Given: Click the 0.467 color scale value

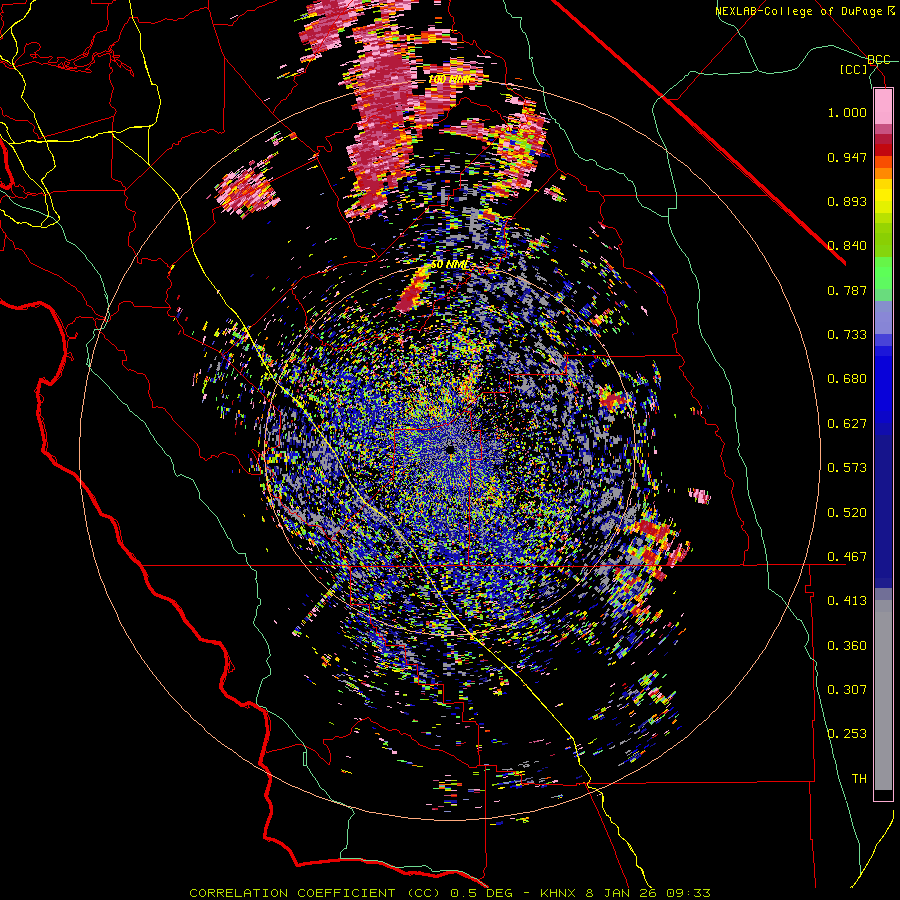Looking at the screenshot, I should tap(847, 557).
